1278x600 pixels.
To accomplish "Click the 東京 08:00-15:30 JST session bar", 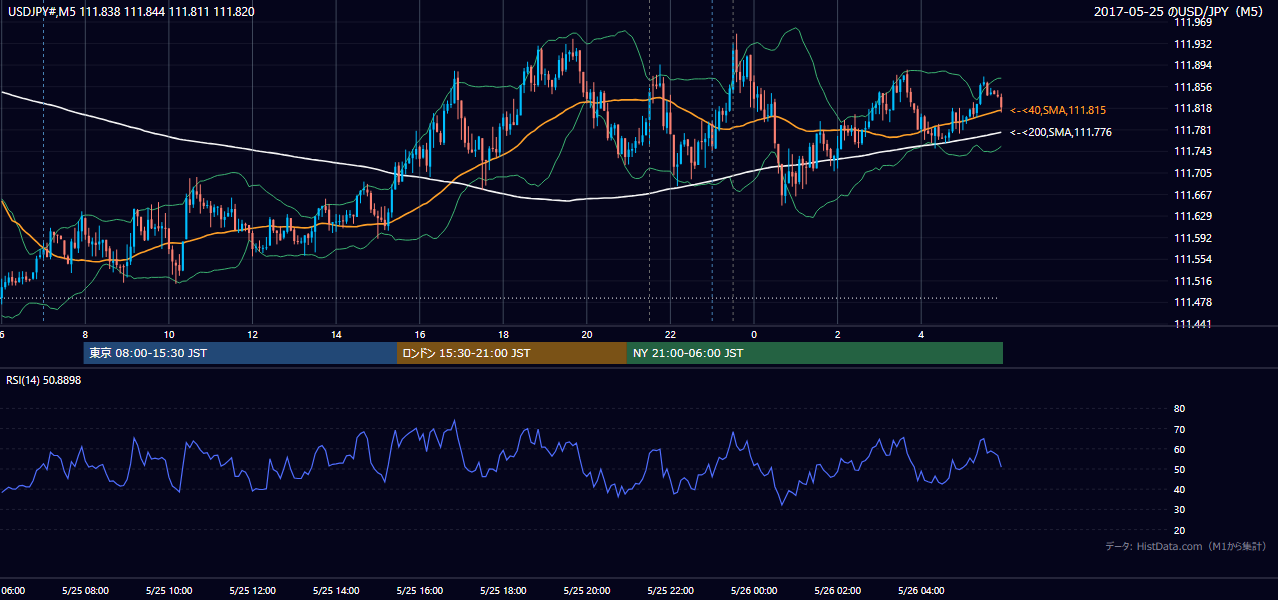I will [241, 353].
